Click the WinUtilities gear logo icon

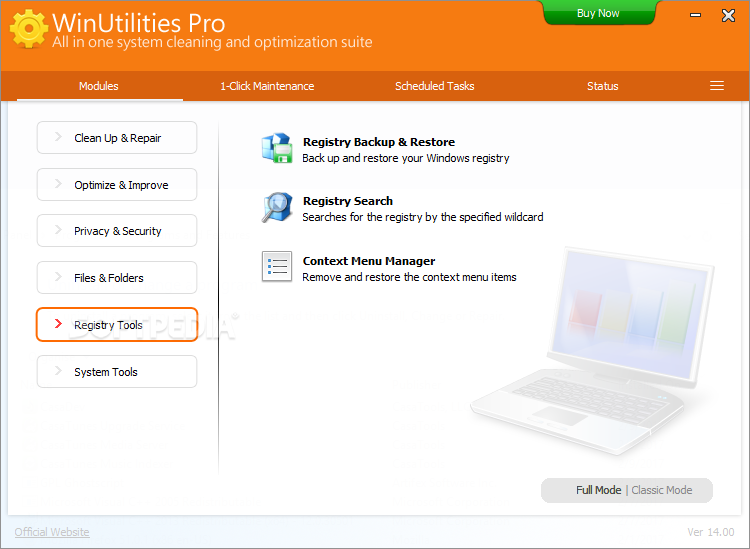pyautogui.click(x=29, y=29)
